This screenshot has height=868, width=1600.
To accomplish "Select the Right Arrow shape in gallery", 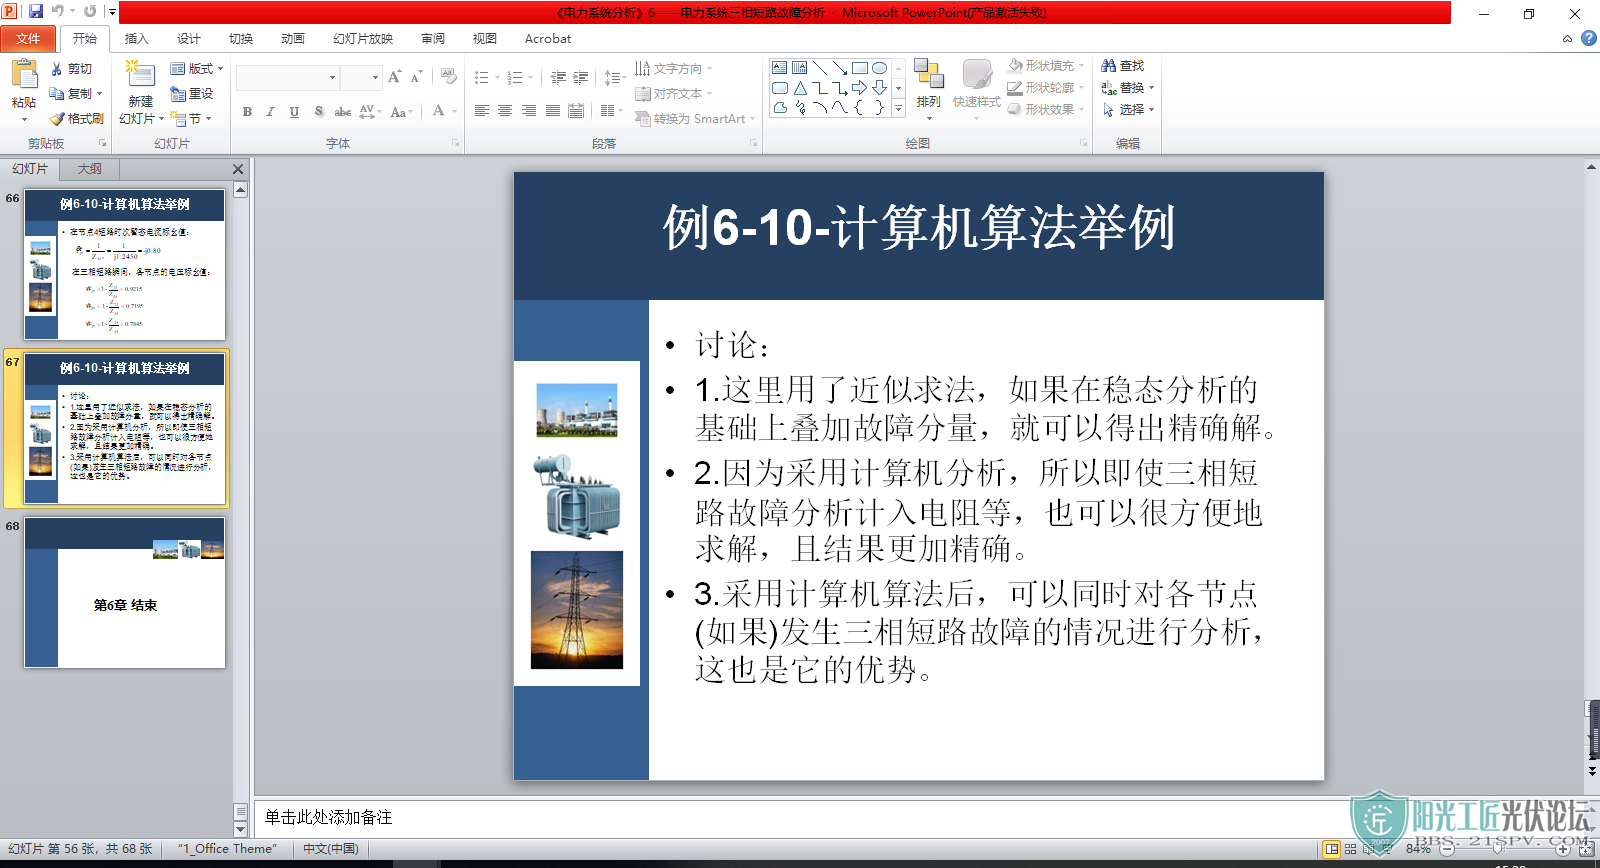I will click(x=859, y=88).
